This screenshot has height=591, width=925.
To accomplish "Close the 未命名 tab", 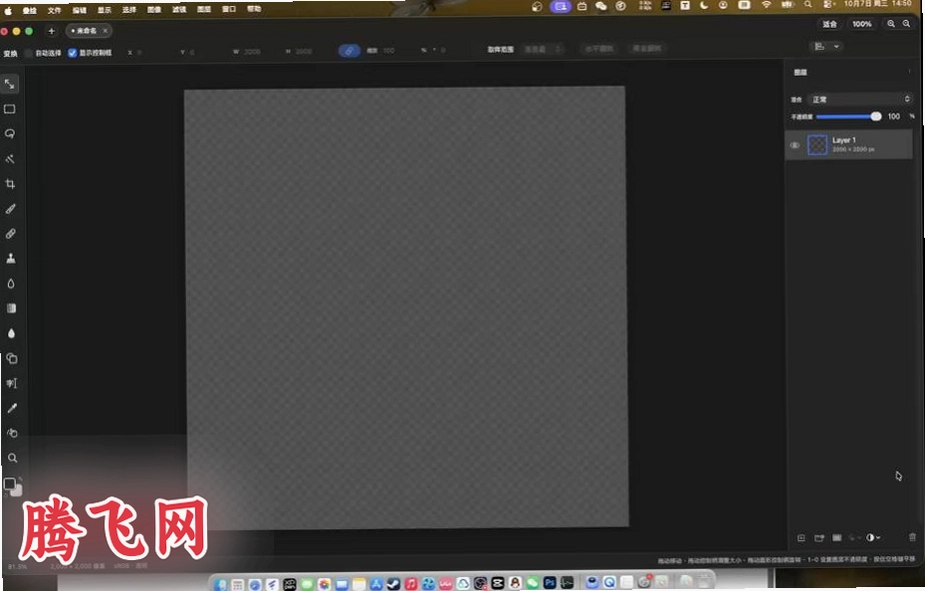I will [105, 31].
